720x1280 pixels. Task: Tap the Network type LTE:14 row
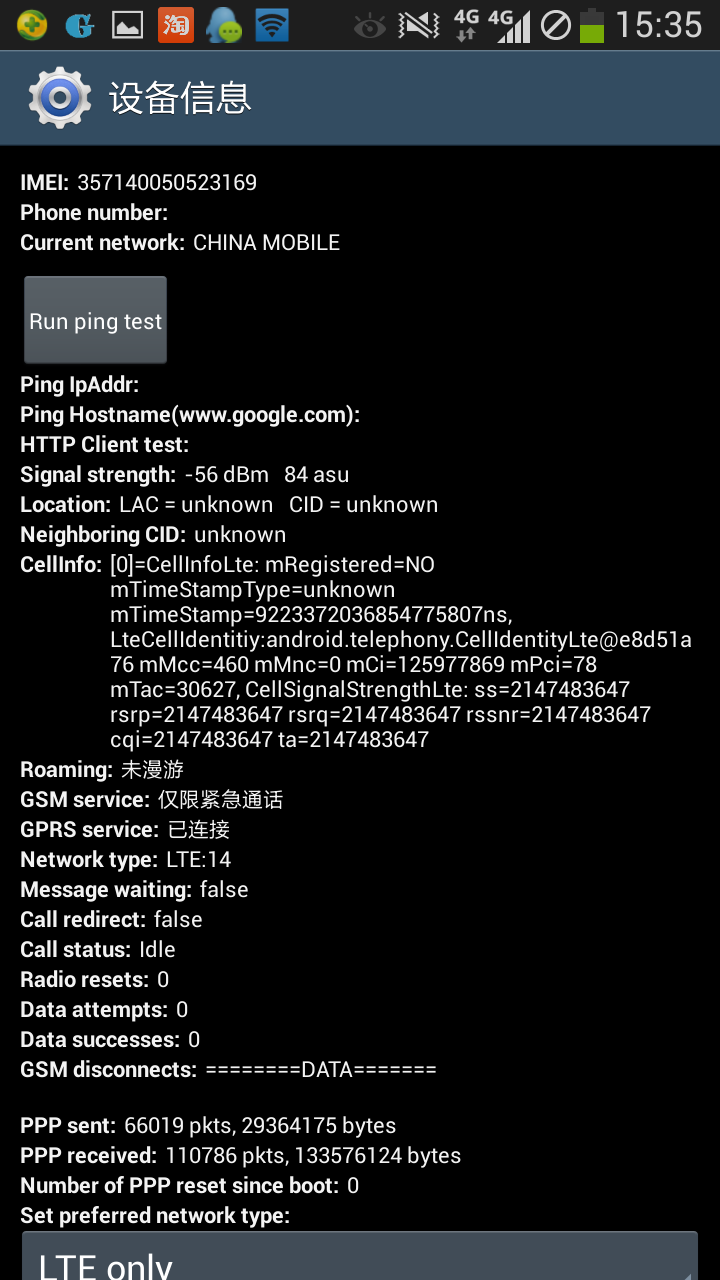[126, 859]
